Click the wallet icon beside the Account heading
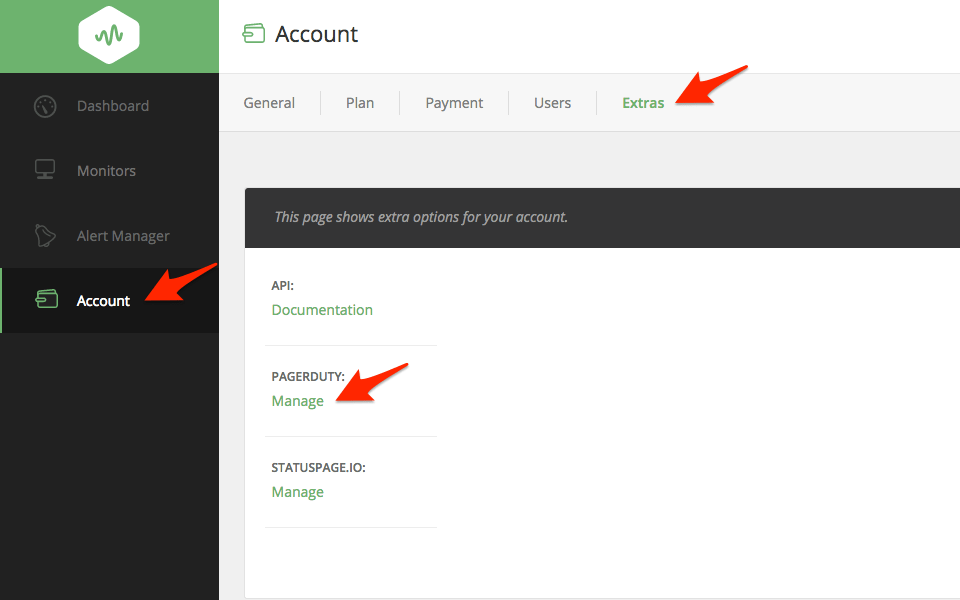960x600 pixels. coord(254,34)
